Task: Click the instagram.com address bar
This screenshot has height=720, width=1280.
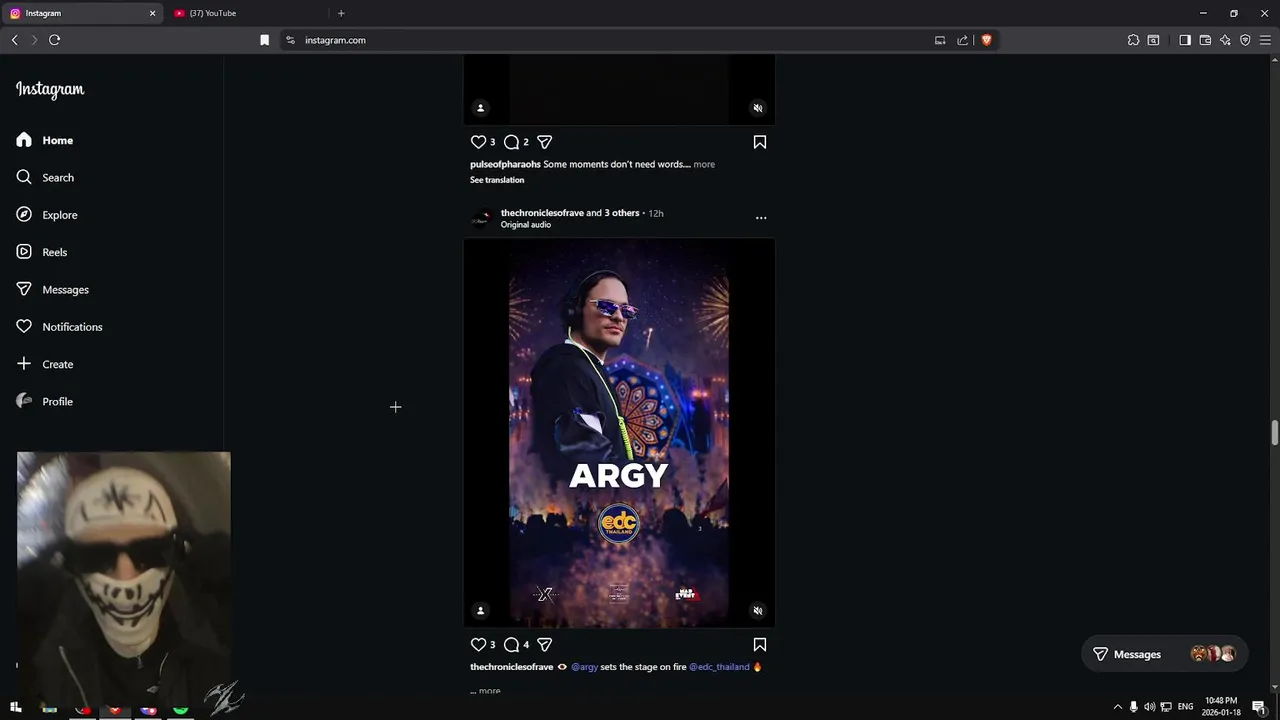Action: click(640, 40)
